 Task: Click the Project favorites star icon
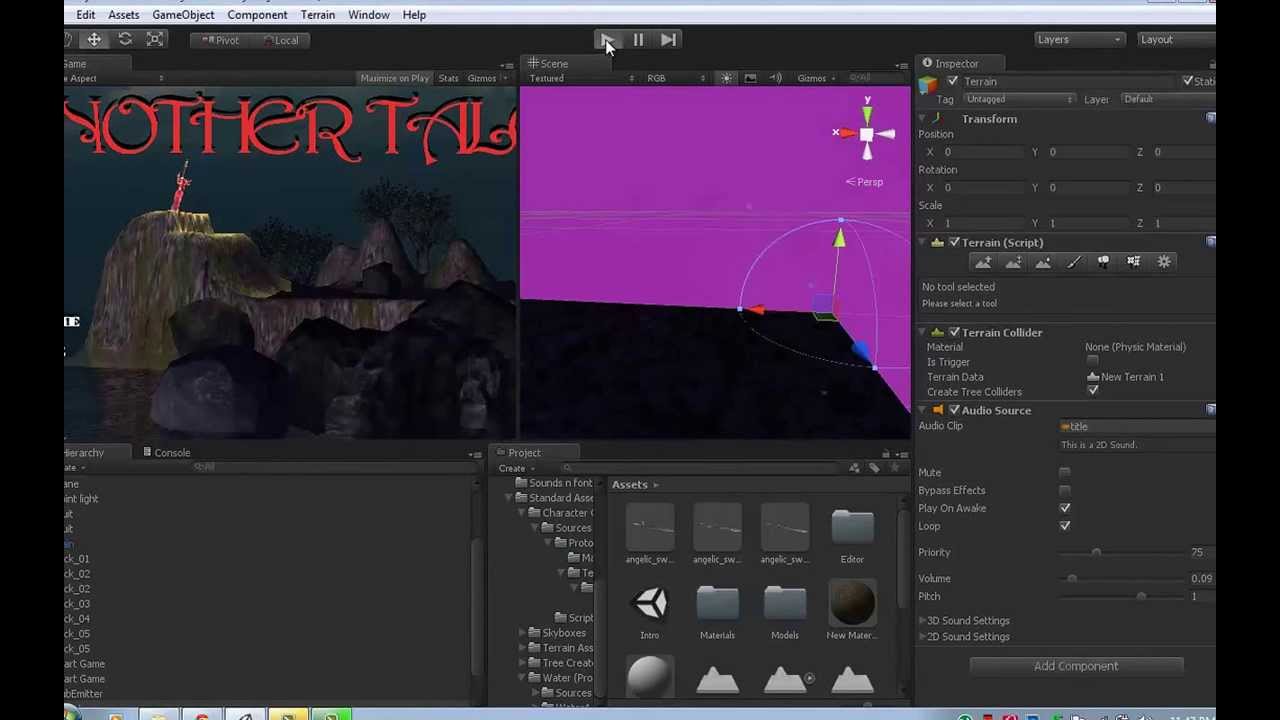tap(893, 468)
